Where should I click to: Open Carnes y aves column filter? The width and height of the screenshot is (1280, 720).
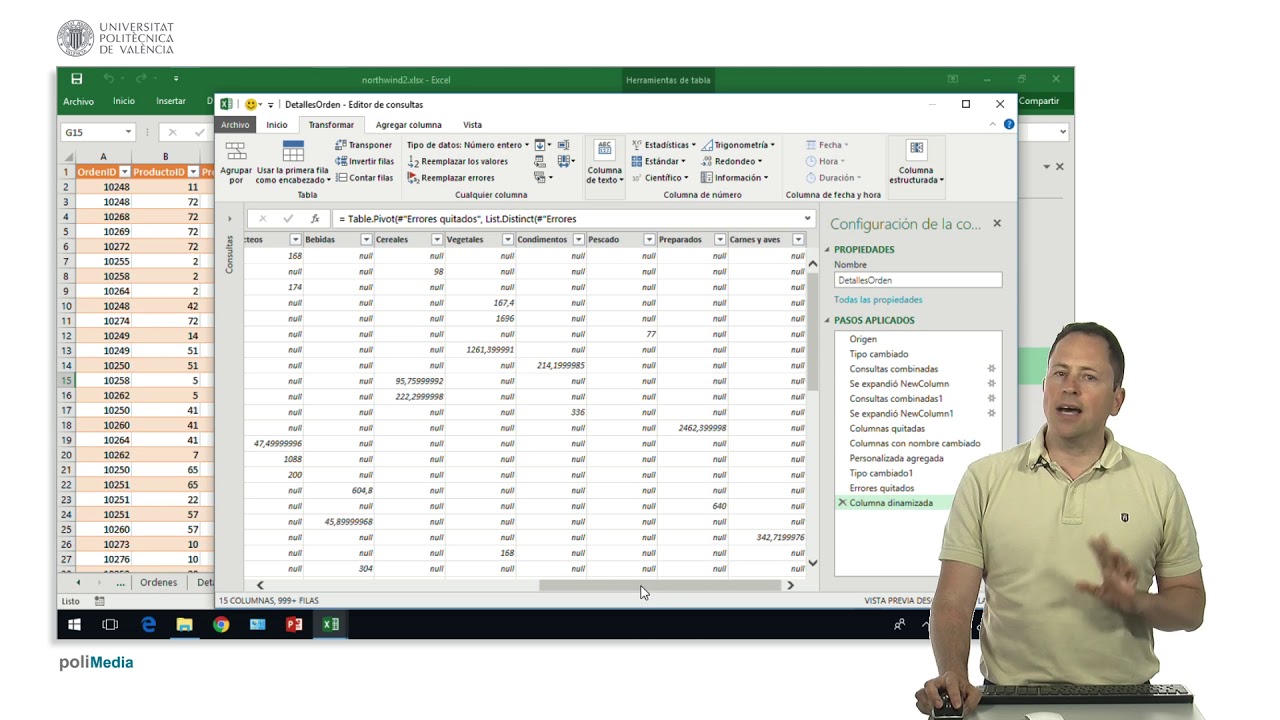(798, 240)
